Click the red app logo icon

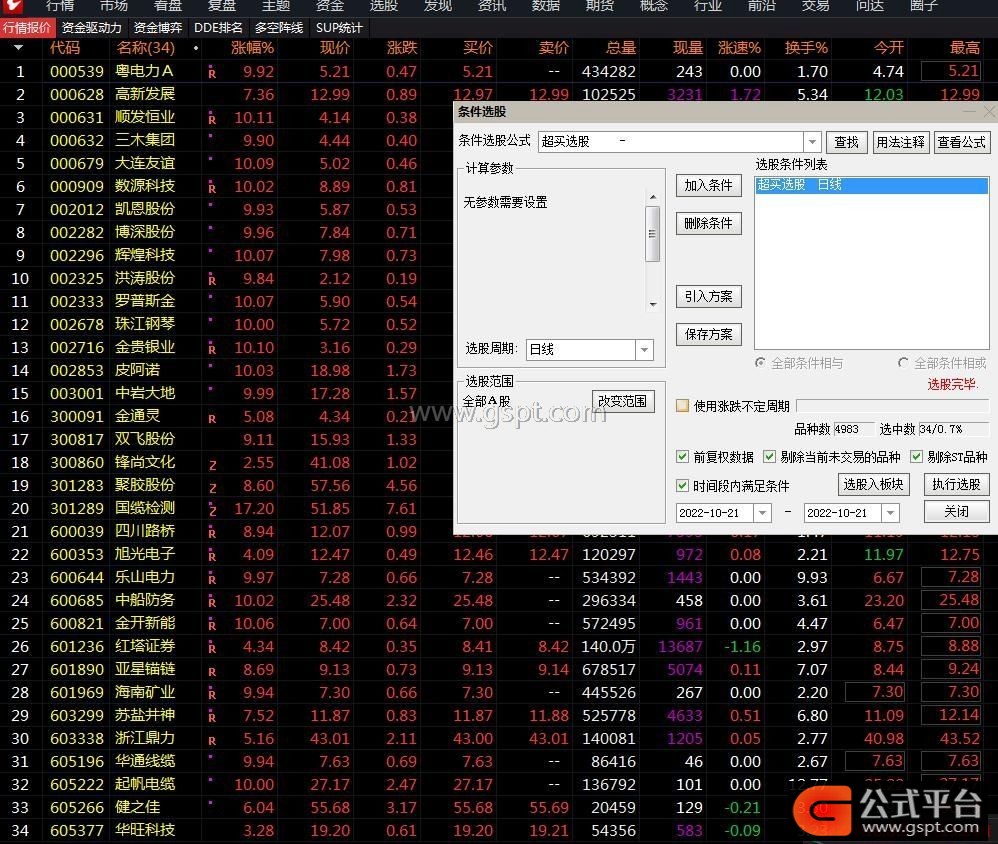[13, 6]
